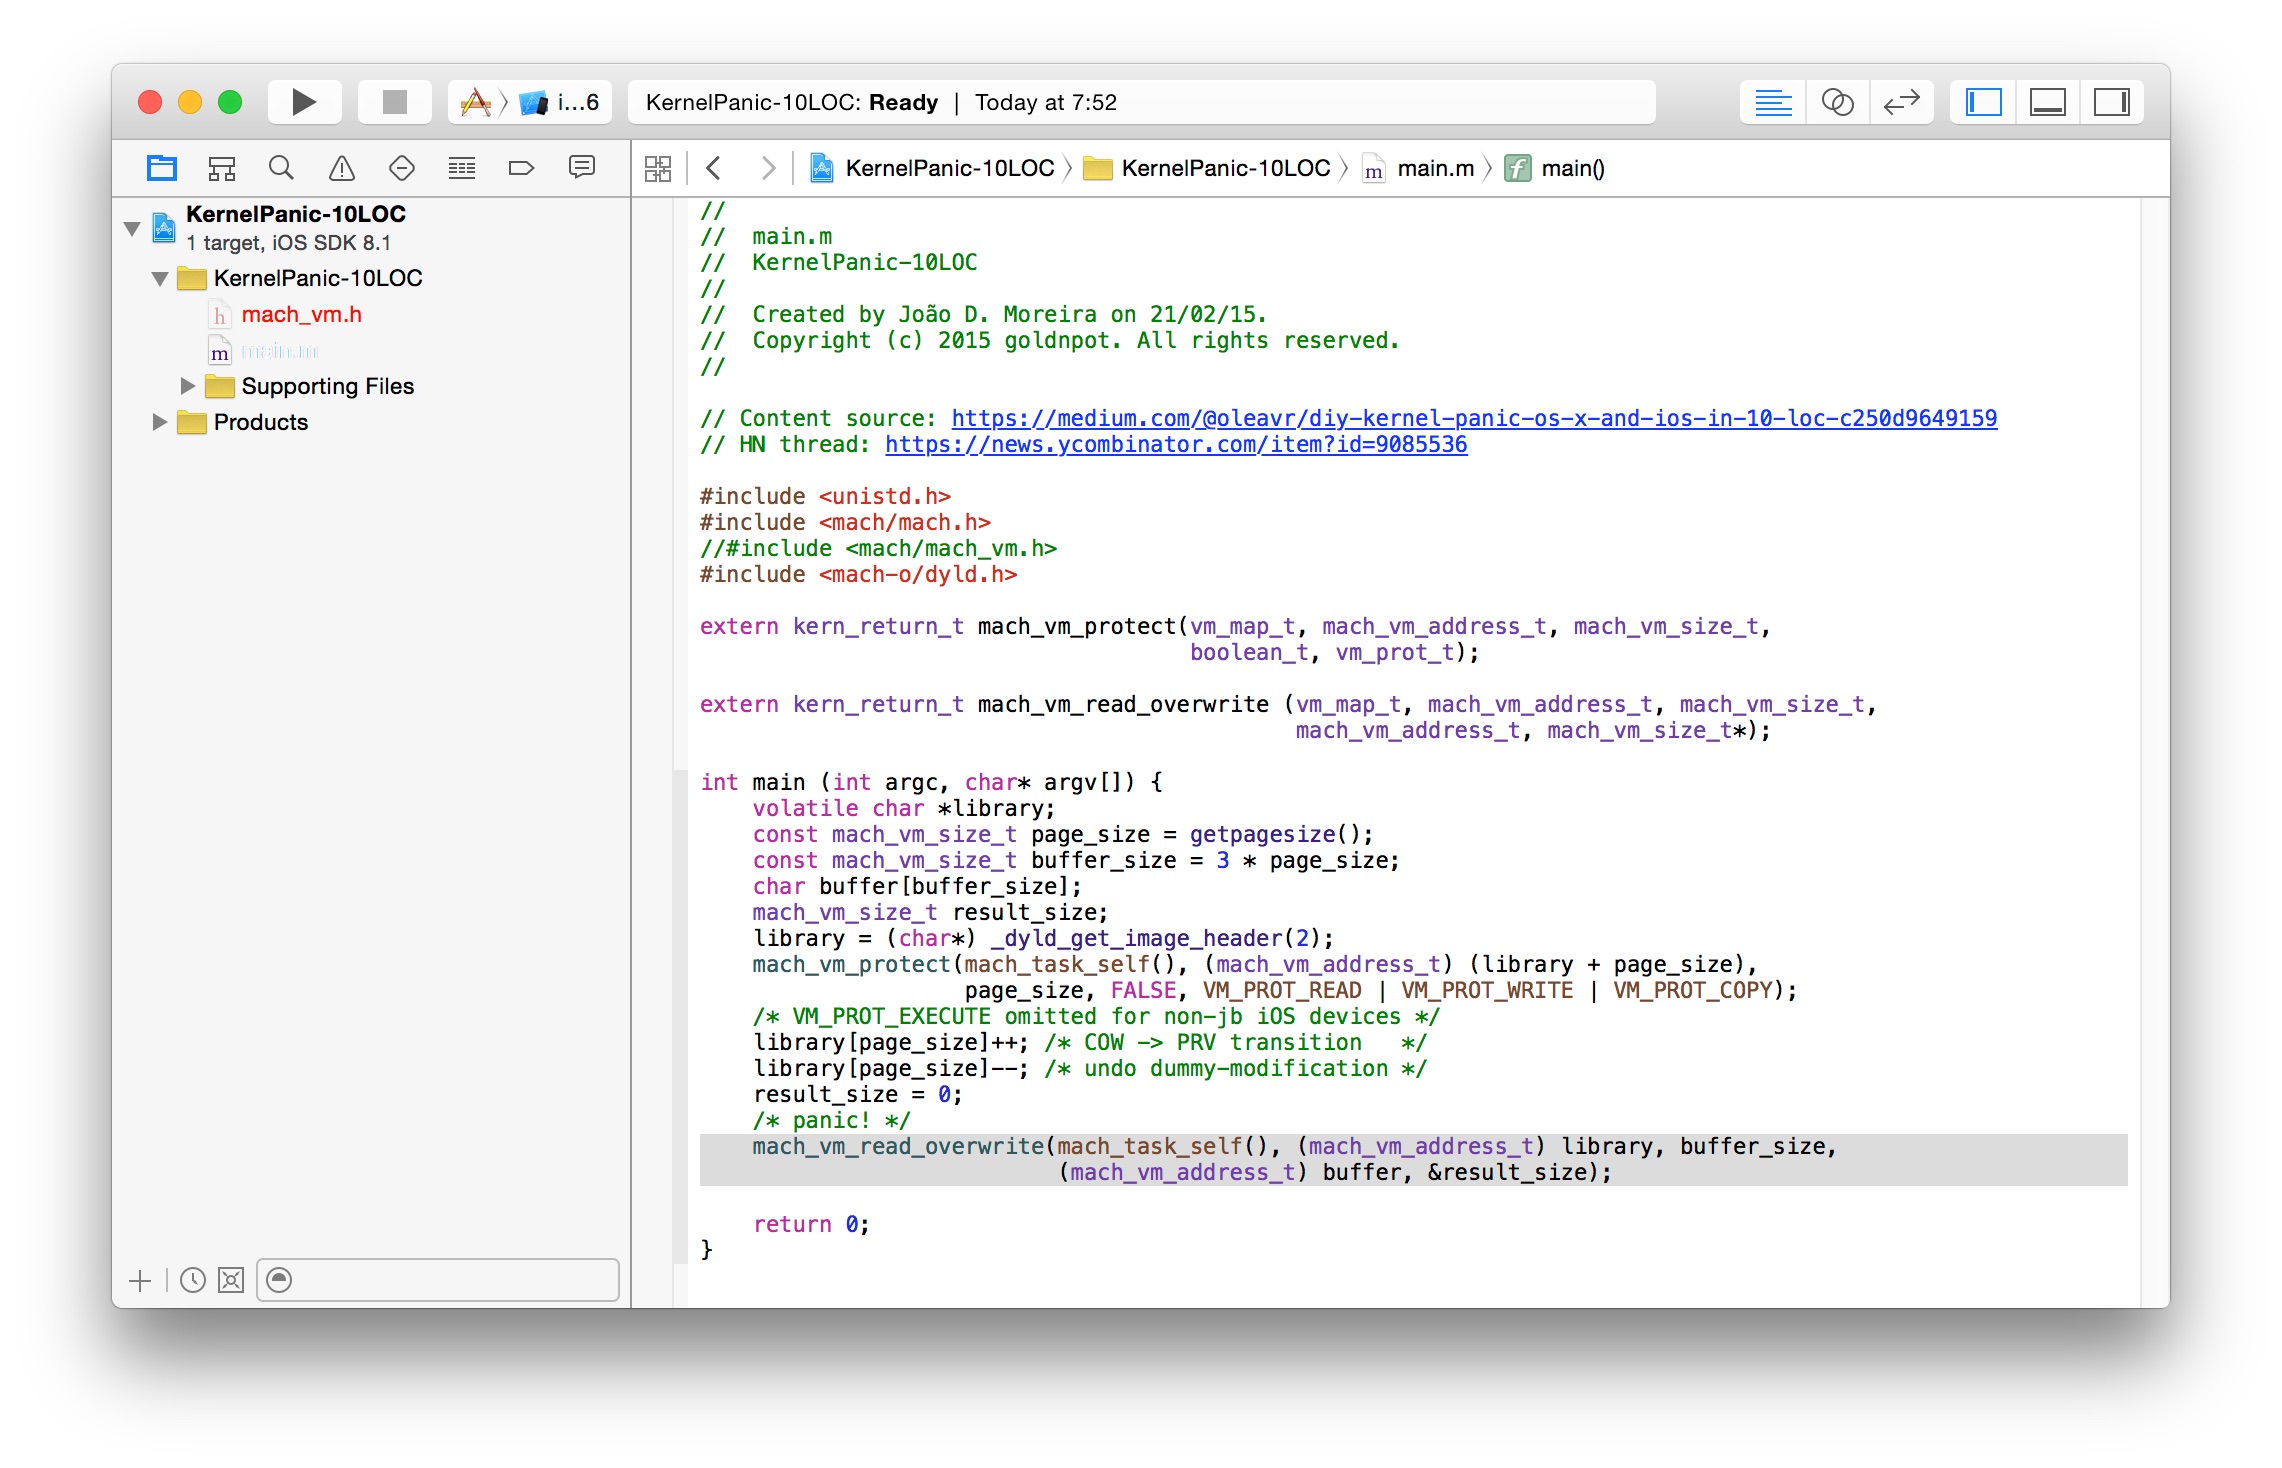The width and height of the screenshot is (2282, 1468).
Task: Open the Issue navigator warning icon
Action: pyautogui.click(x=342, y=168)
